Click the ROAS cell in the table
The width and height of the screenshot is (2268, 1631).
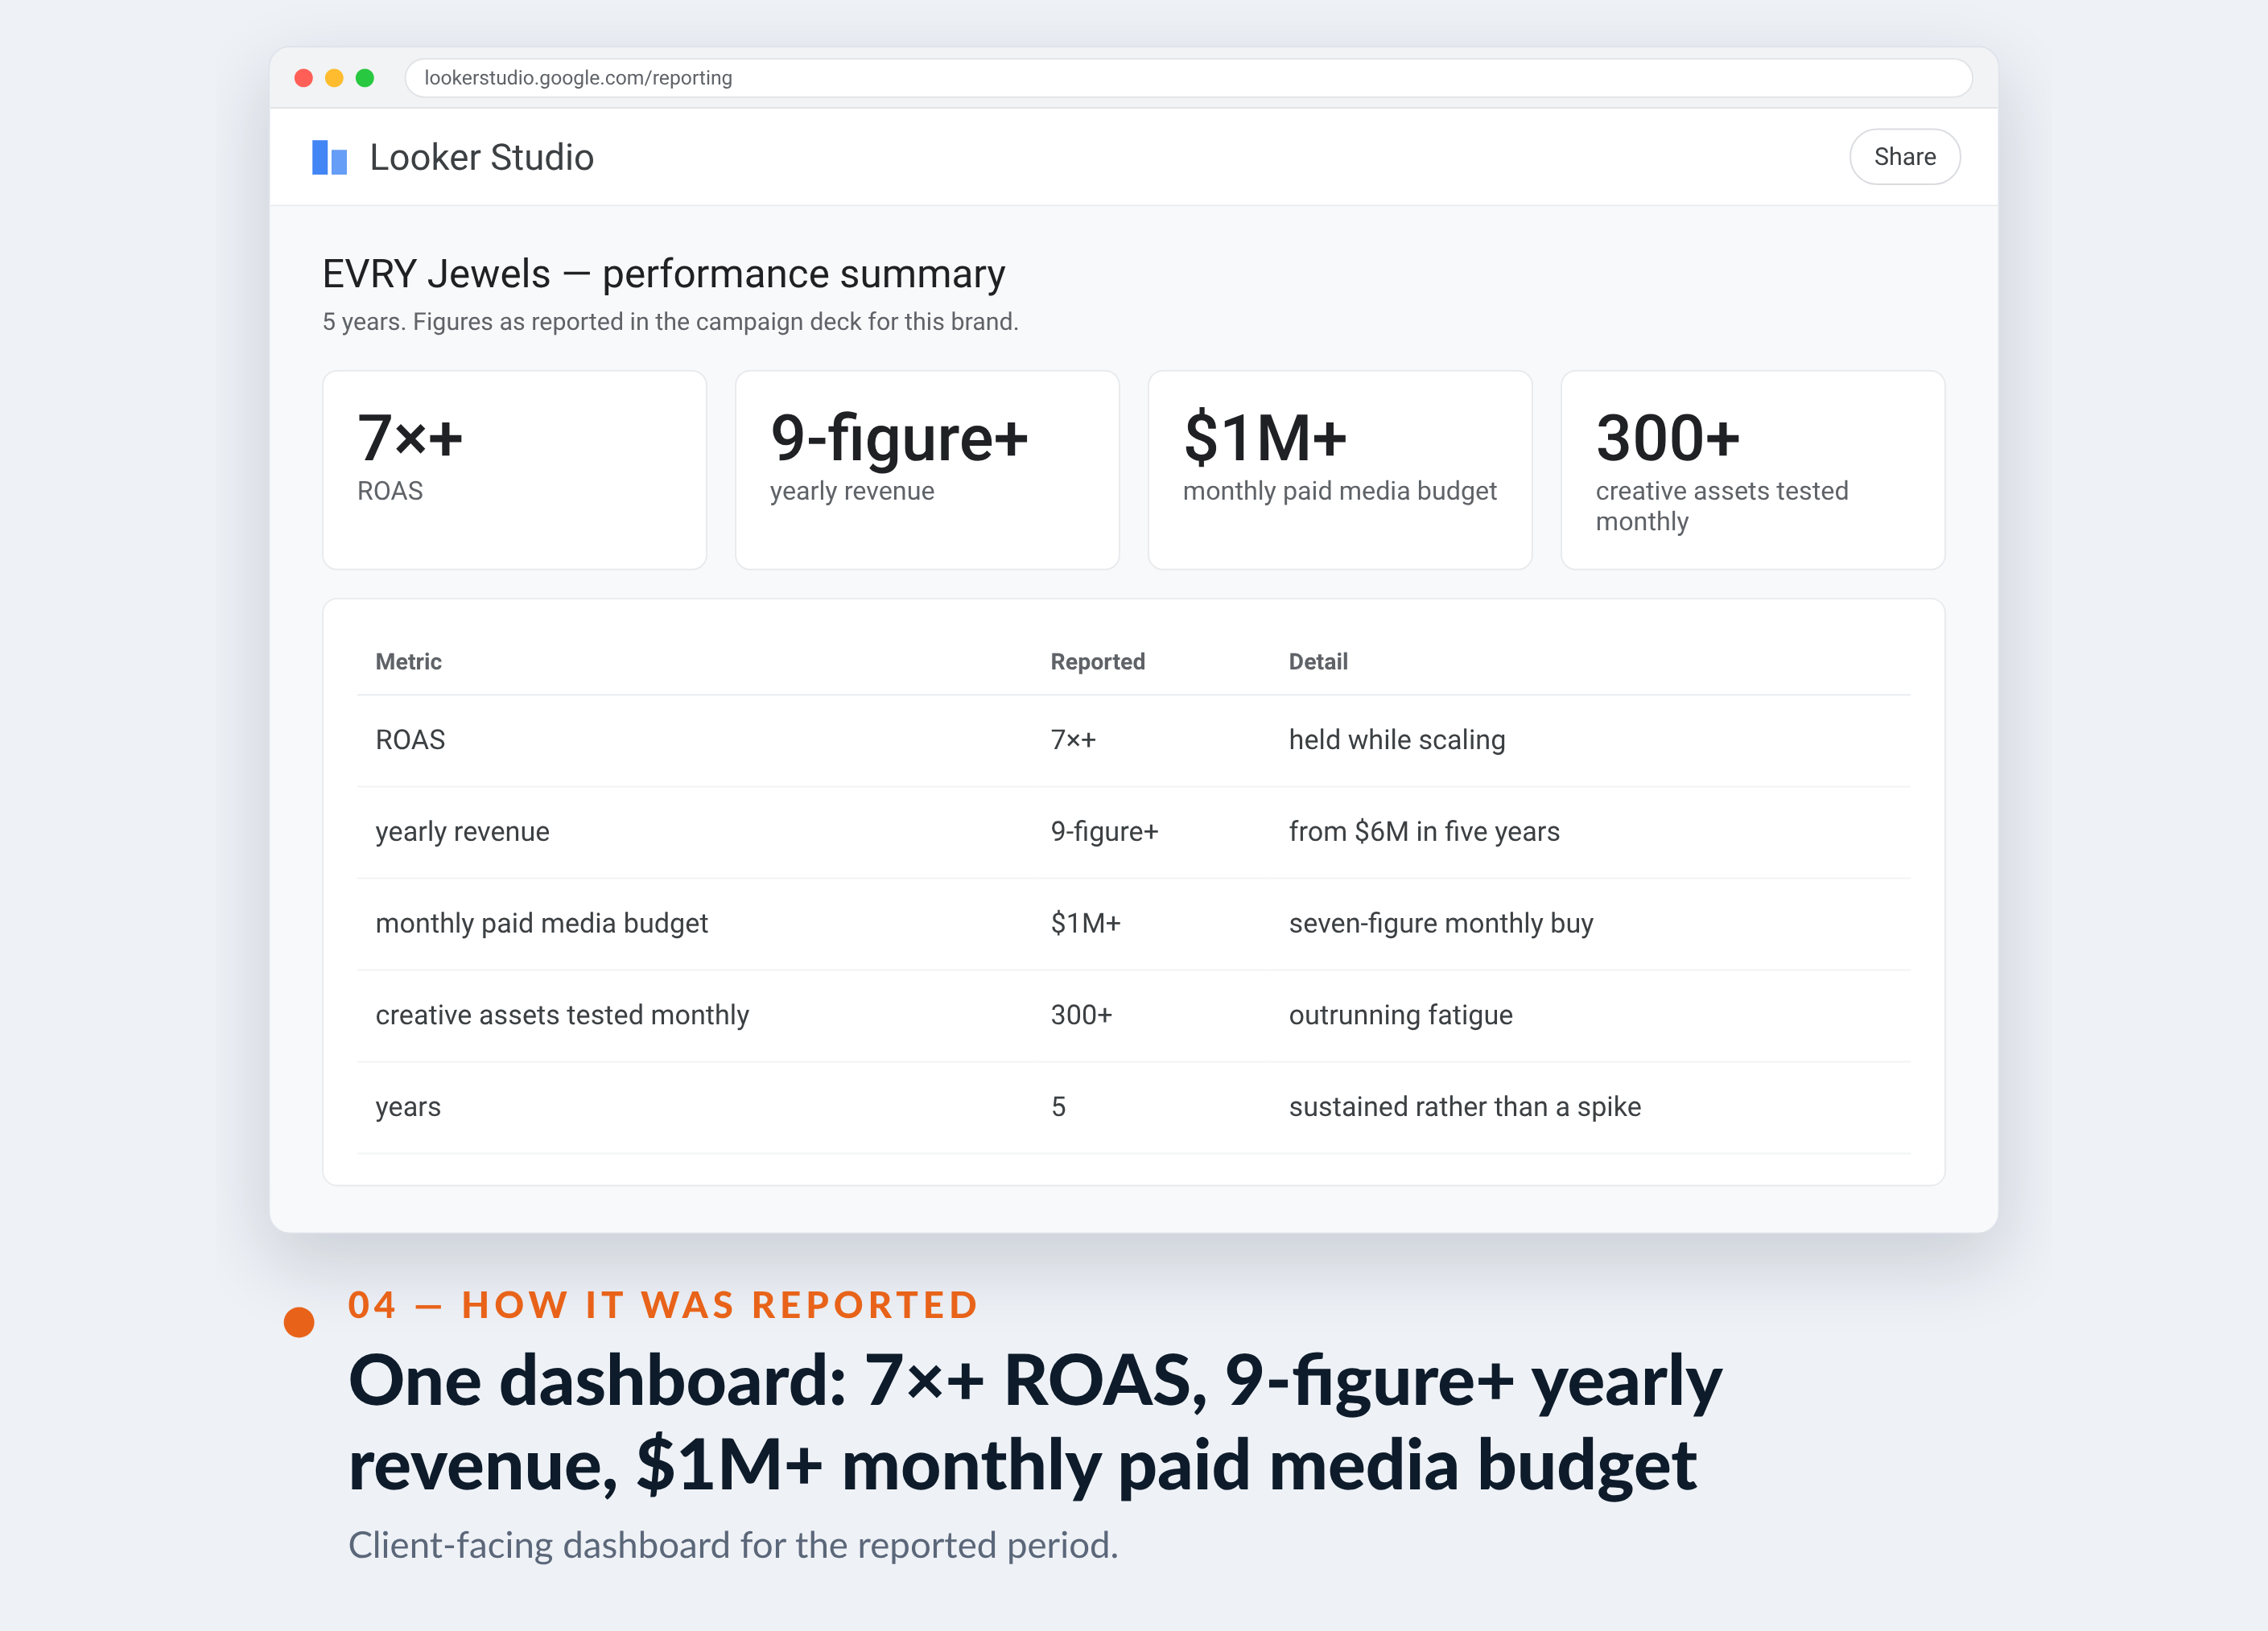[x=410, y=740]
